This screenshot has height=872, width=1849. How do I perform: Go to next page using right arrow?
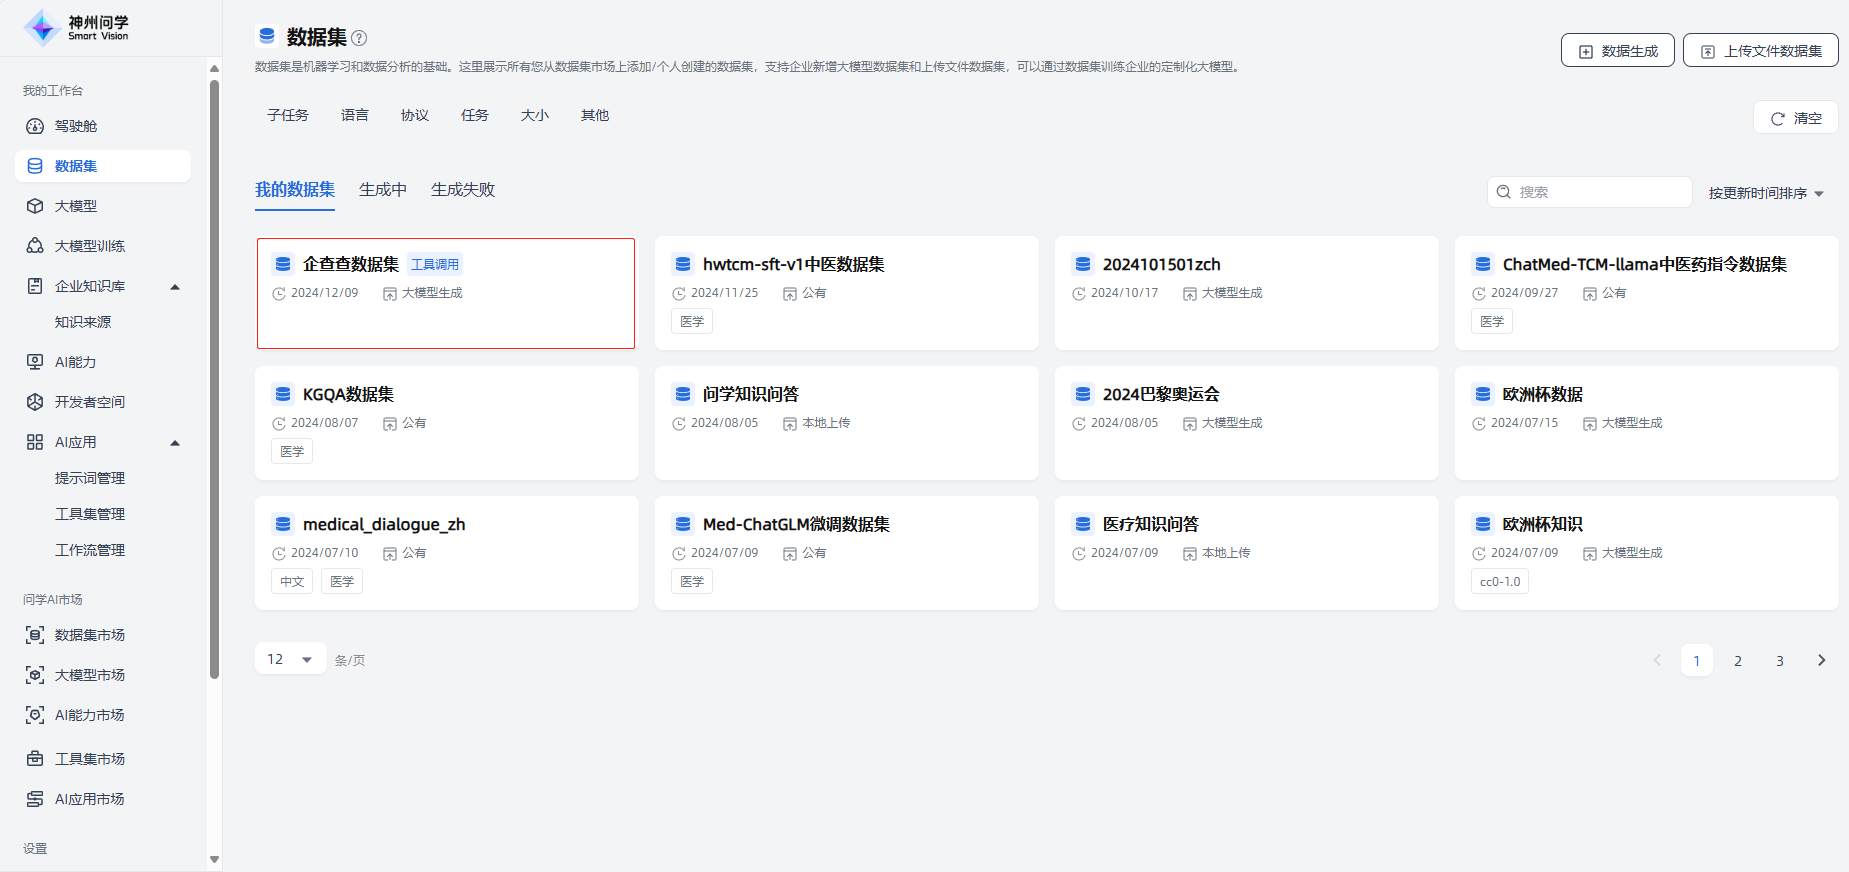(x=1821, y=660)
